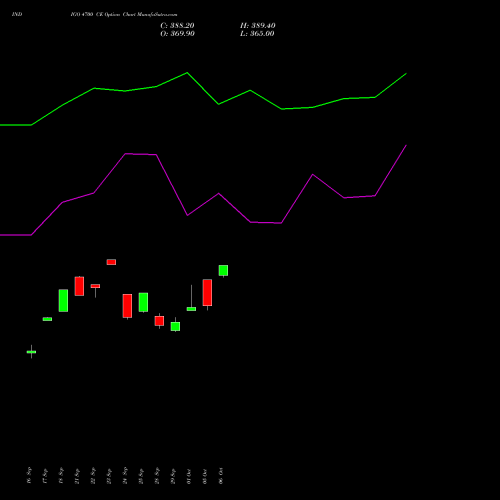500x500 pixels.
Task: Select the tall red candle above 24 Sep
Action: pos(127,306)
